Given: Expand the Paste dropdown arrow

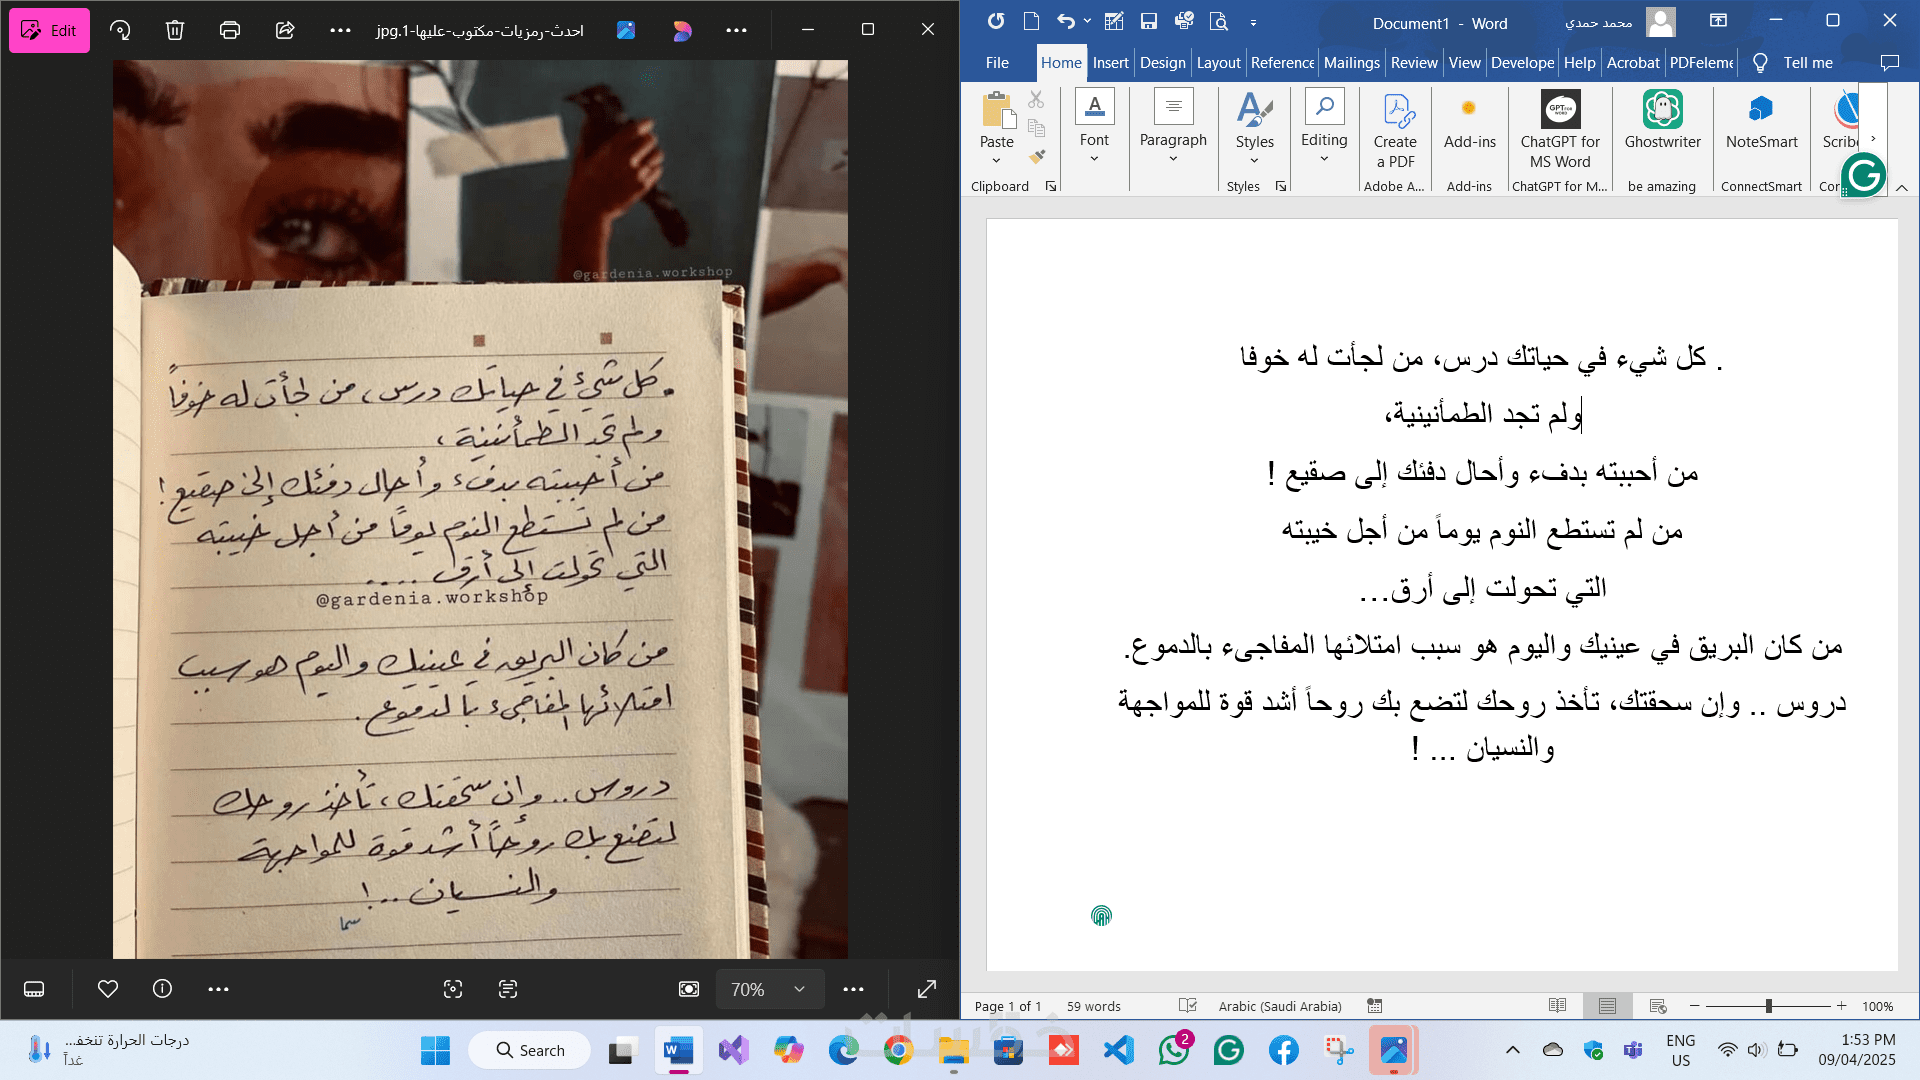Looking at the screenshot, I should (x=996, y=161).
